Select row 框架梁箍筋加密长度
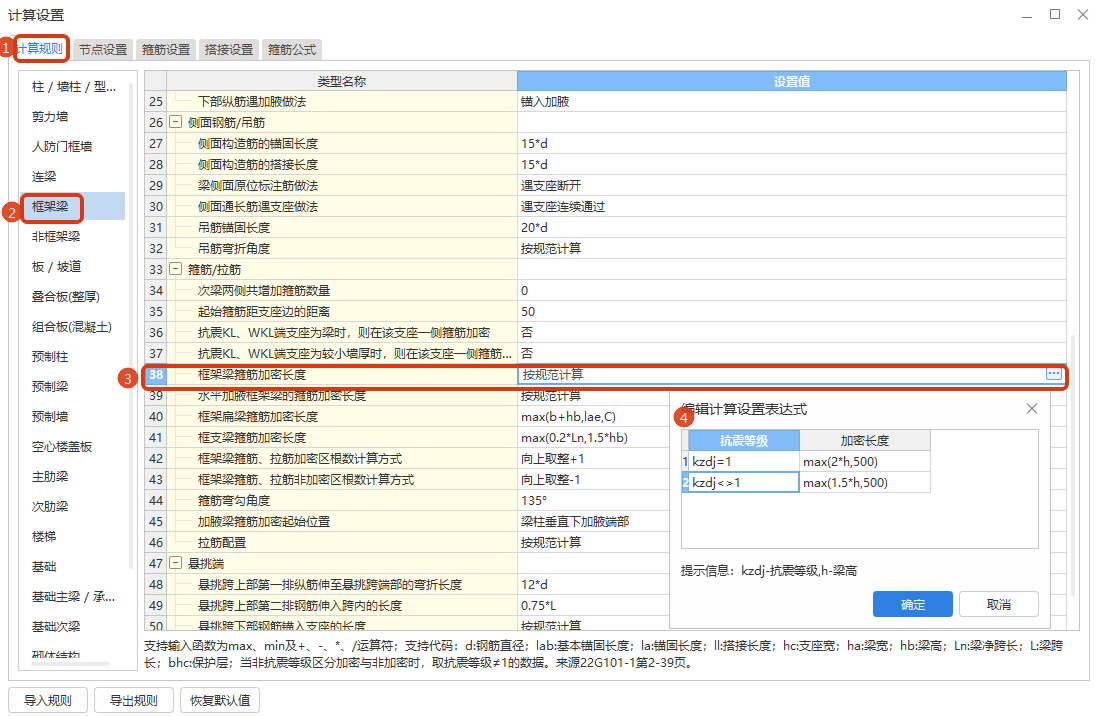This screenshot has height=716, width=1099. pos(604,375)
